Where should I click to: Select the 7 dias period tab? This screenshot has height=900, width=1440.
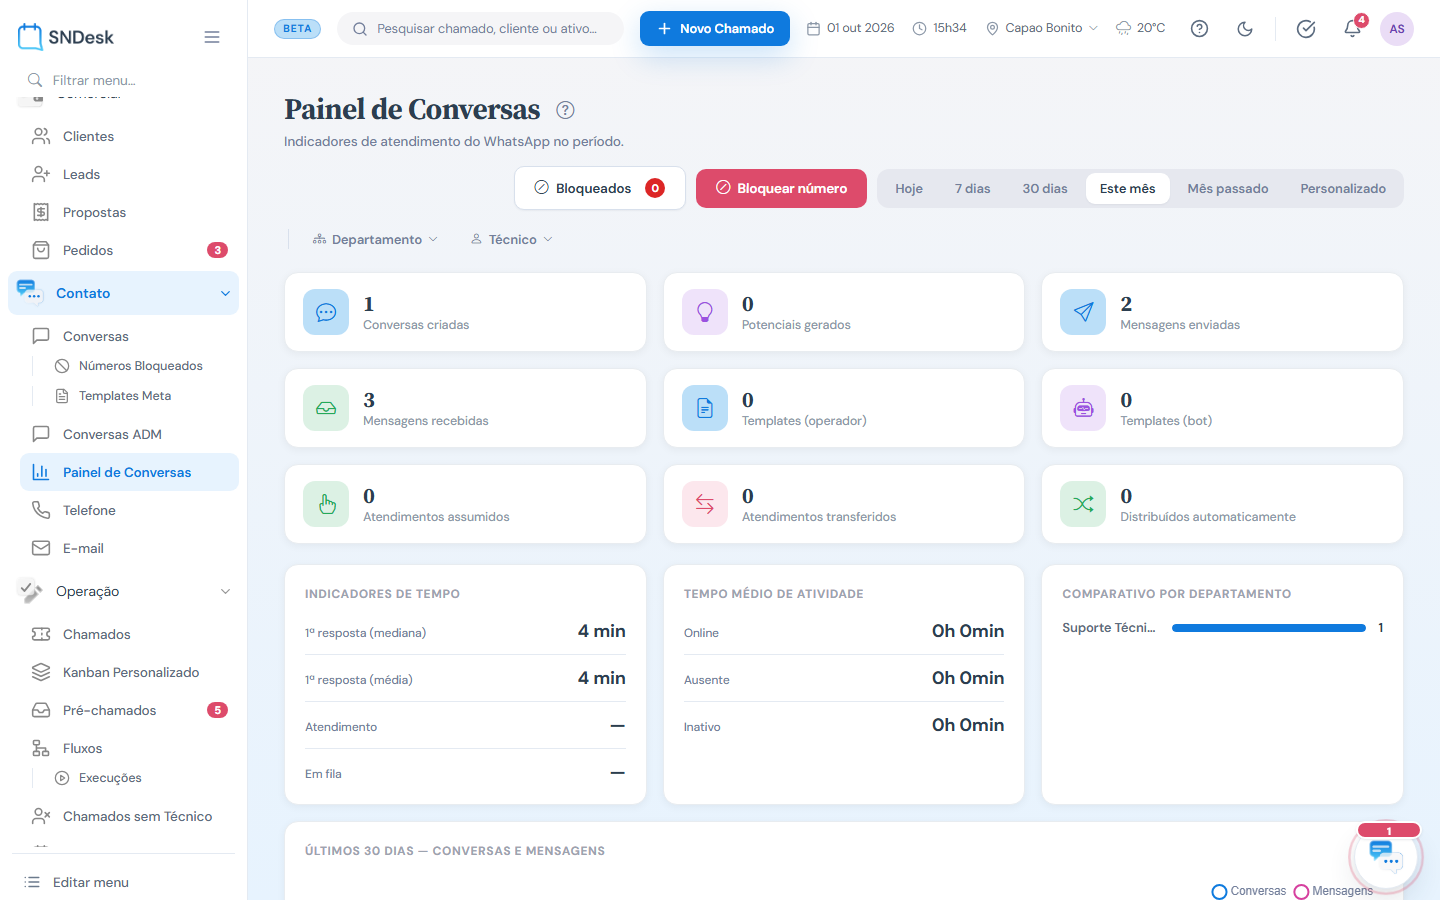click(972, 188)
